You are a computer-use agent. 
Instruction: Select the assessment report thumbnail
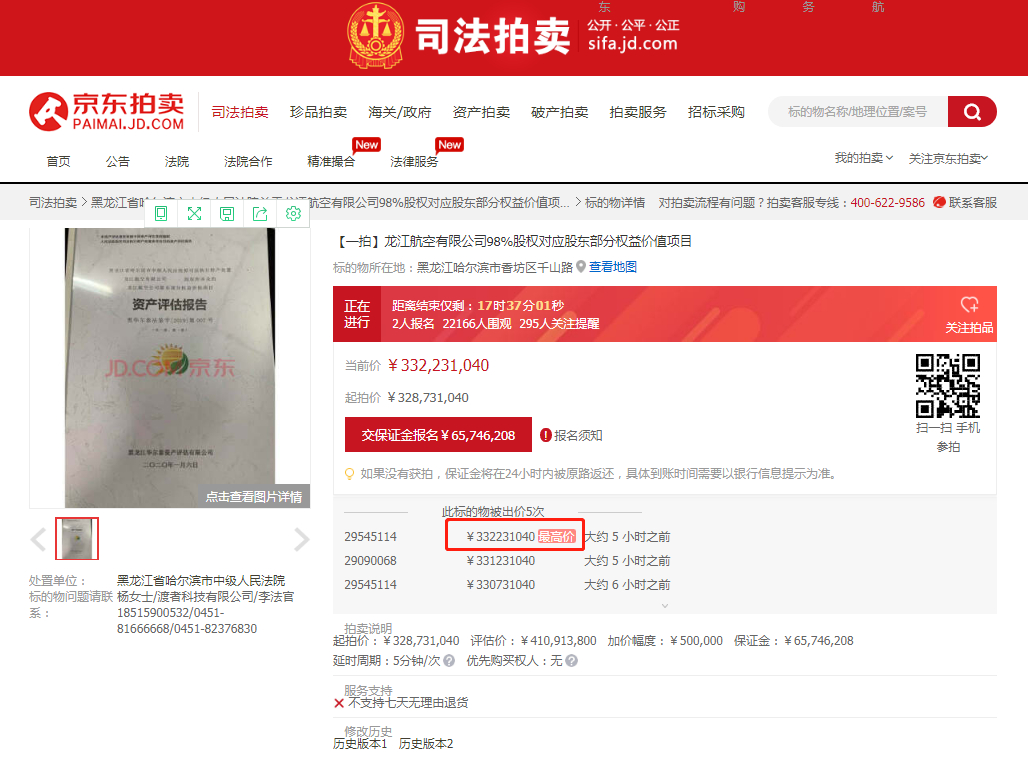77,538
